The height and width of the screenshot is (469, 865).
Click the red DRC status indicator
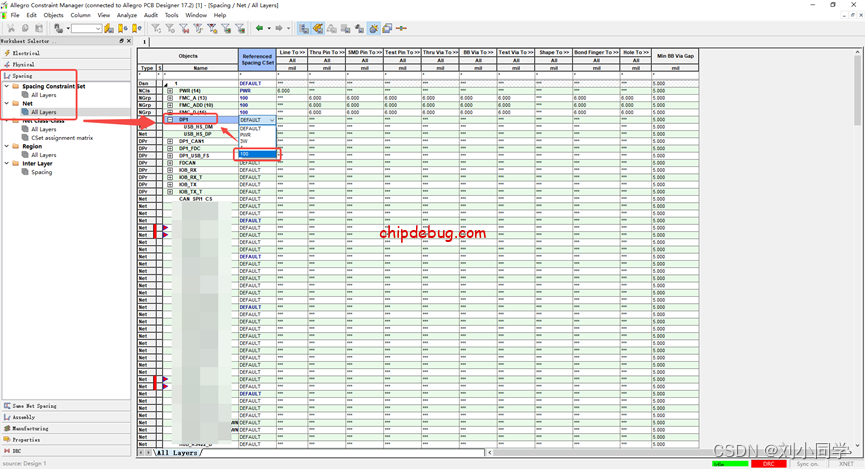click(x=769, y=464)
